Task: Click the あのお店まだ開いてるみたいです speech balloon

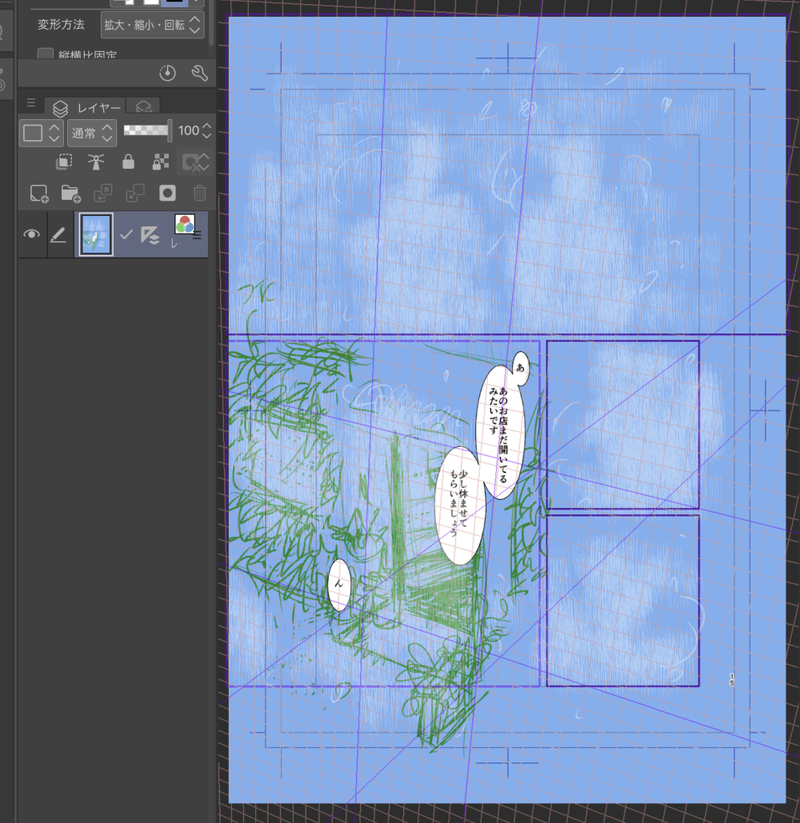Action: tap(500, 431)
